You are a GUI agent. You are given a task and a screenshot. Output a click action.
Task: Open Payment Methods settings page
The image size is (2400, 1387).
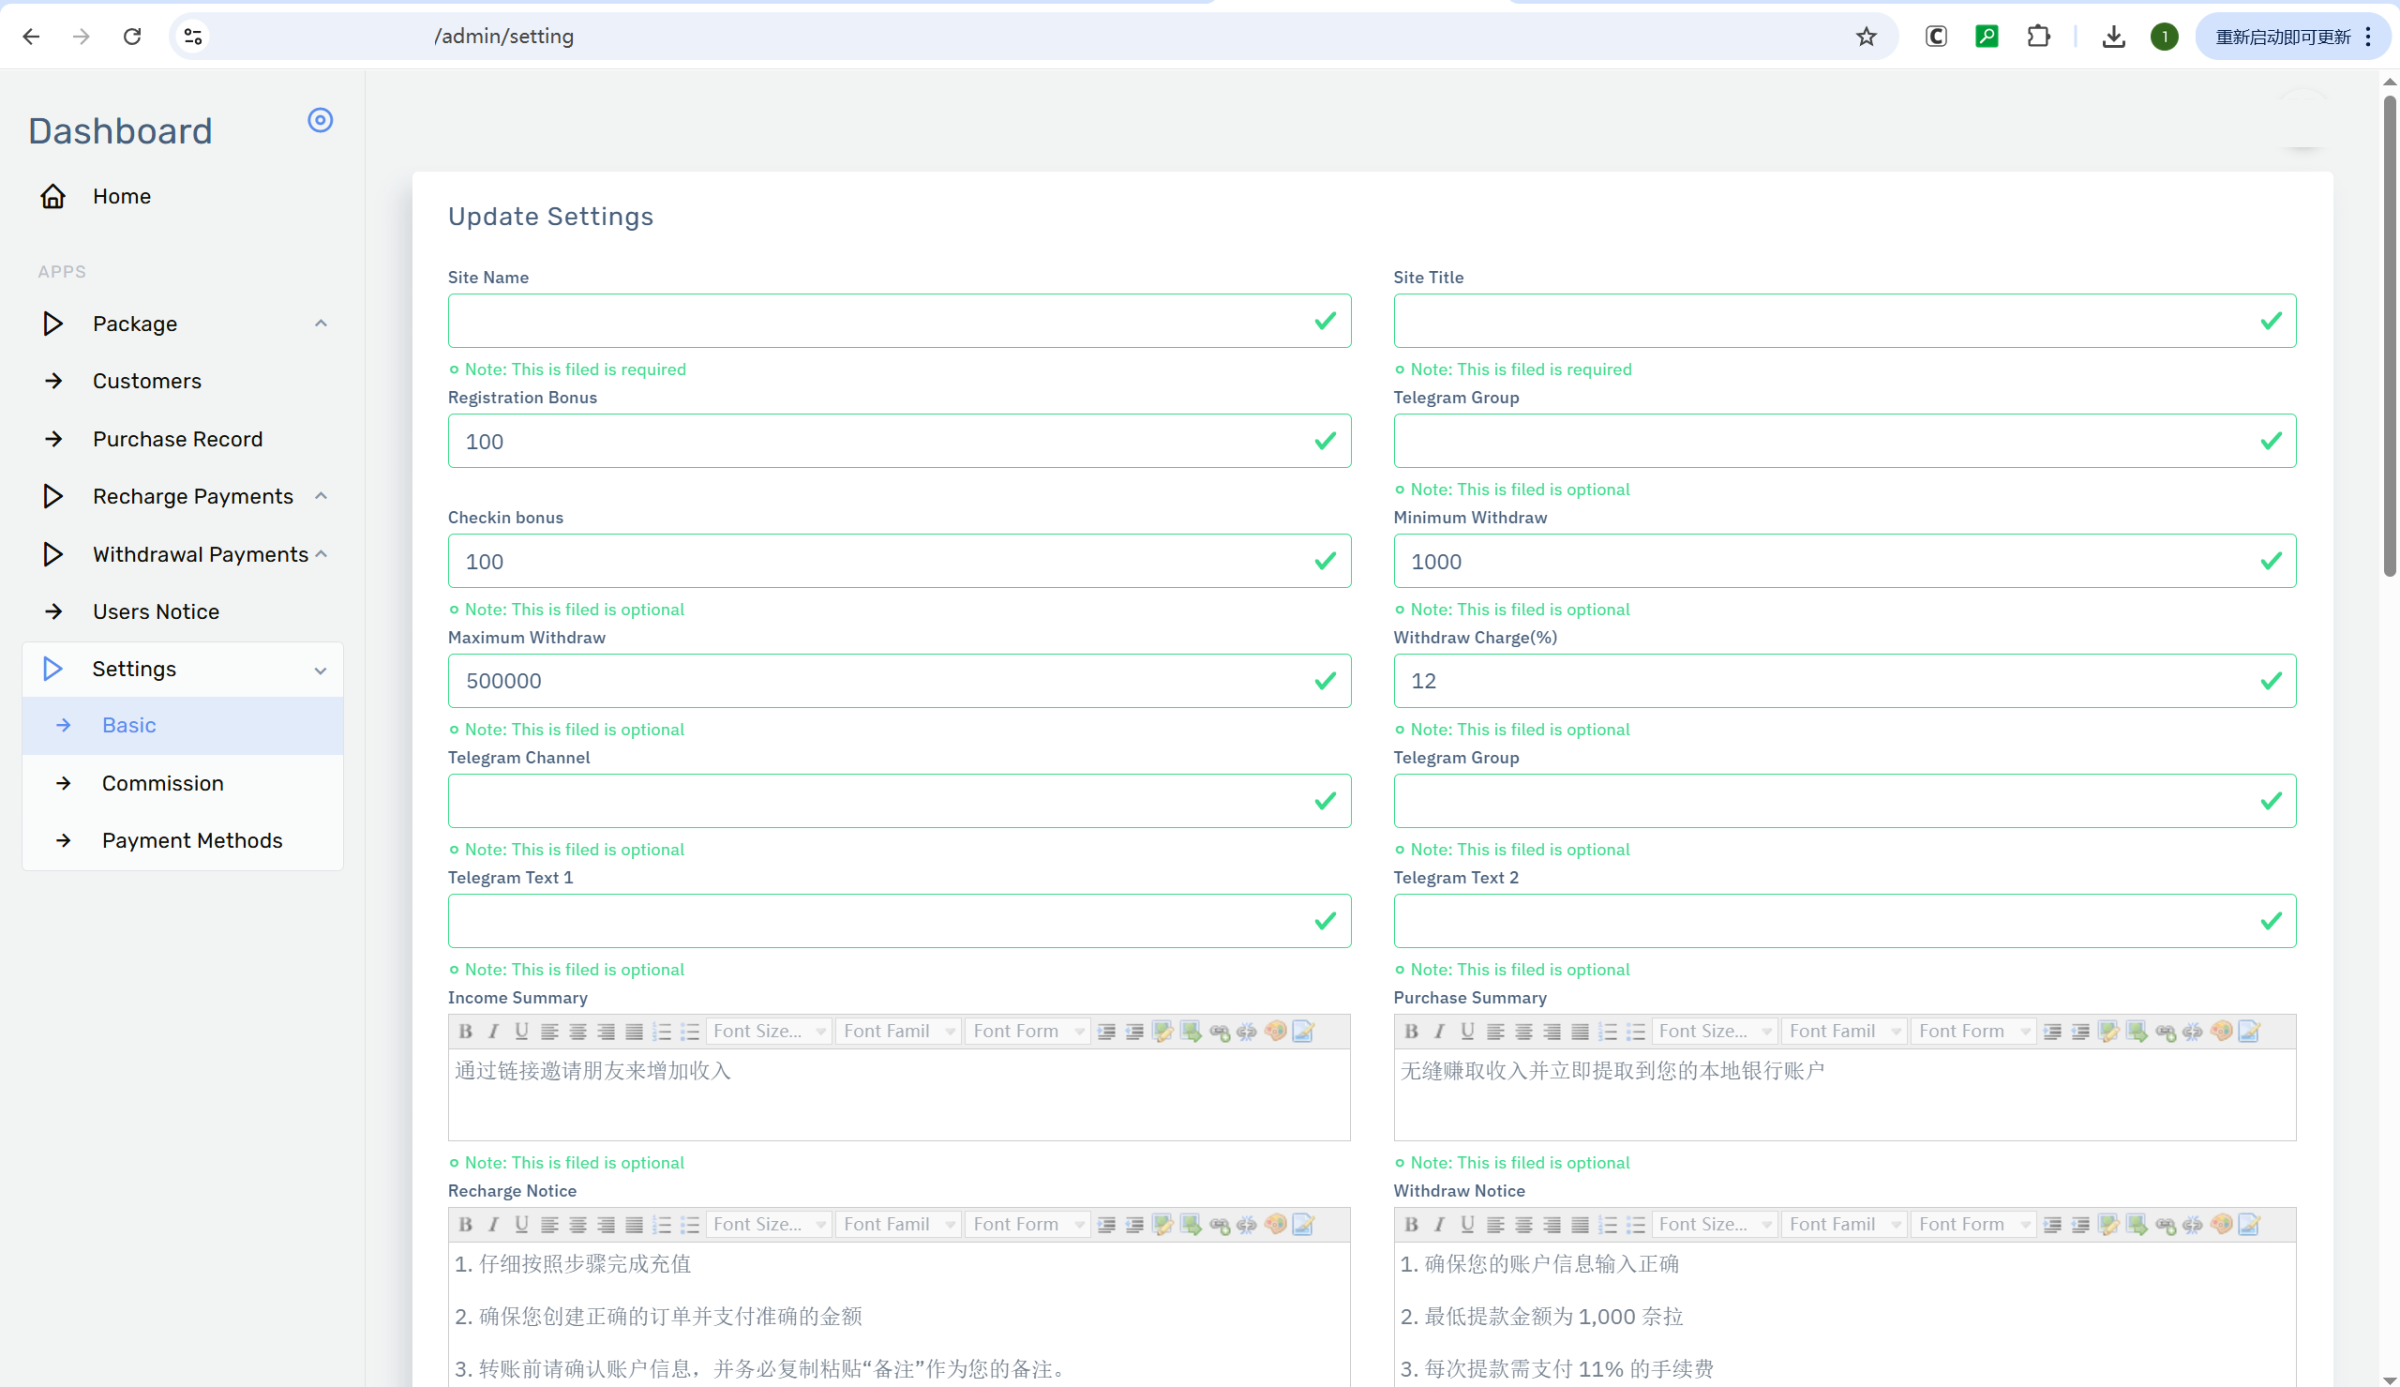point(192,840)
